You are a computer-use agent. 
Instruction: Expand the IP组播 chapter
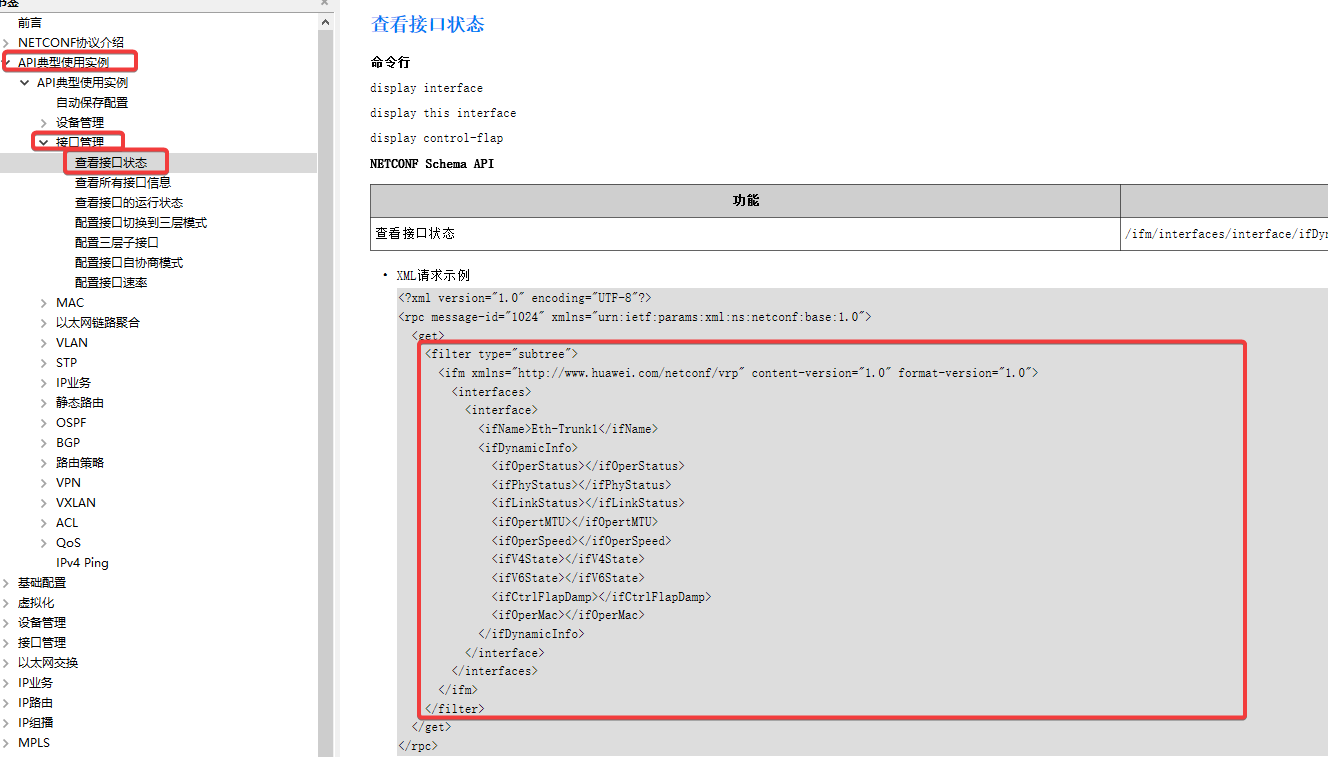tap(6, 723)
